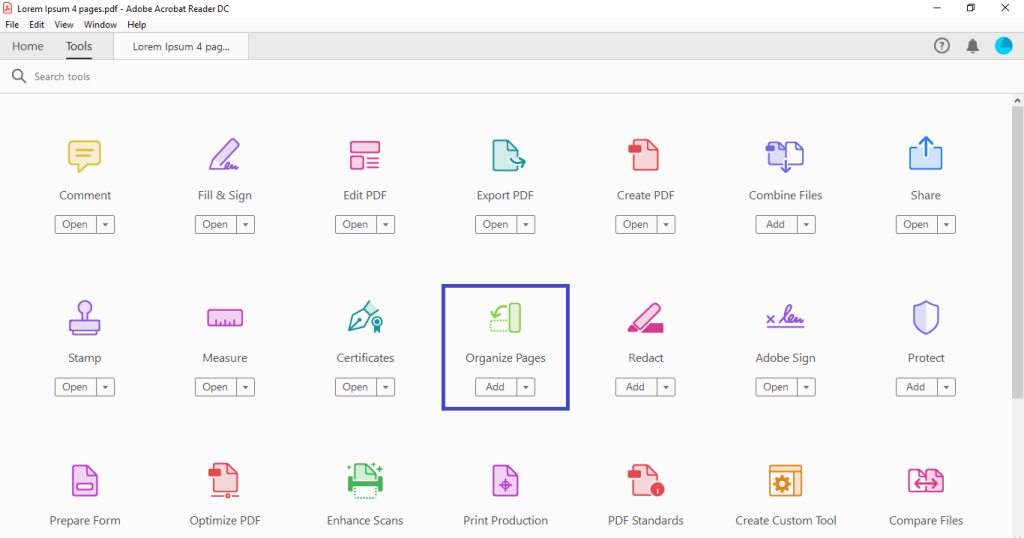The width and height of the screenshot is (1024, 538).
Task: Open the Protect dropdown arrow
Action: pos(946,387)
